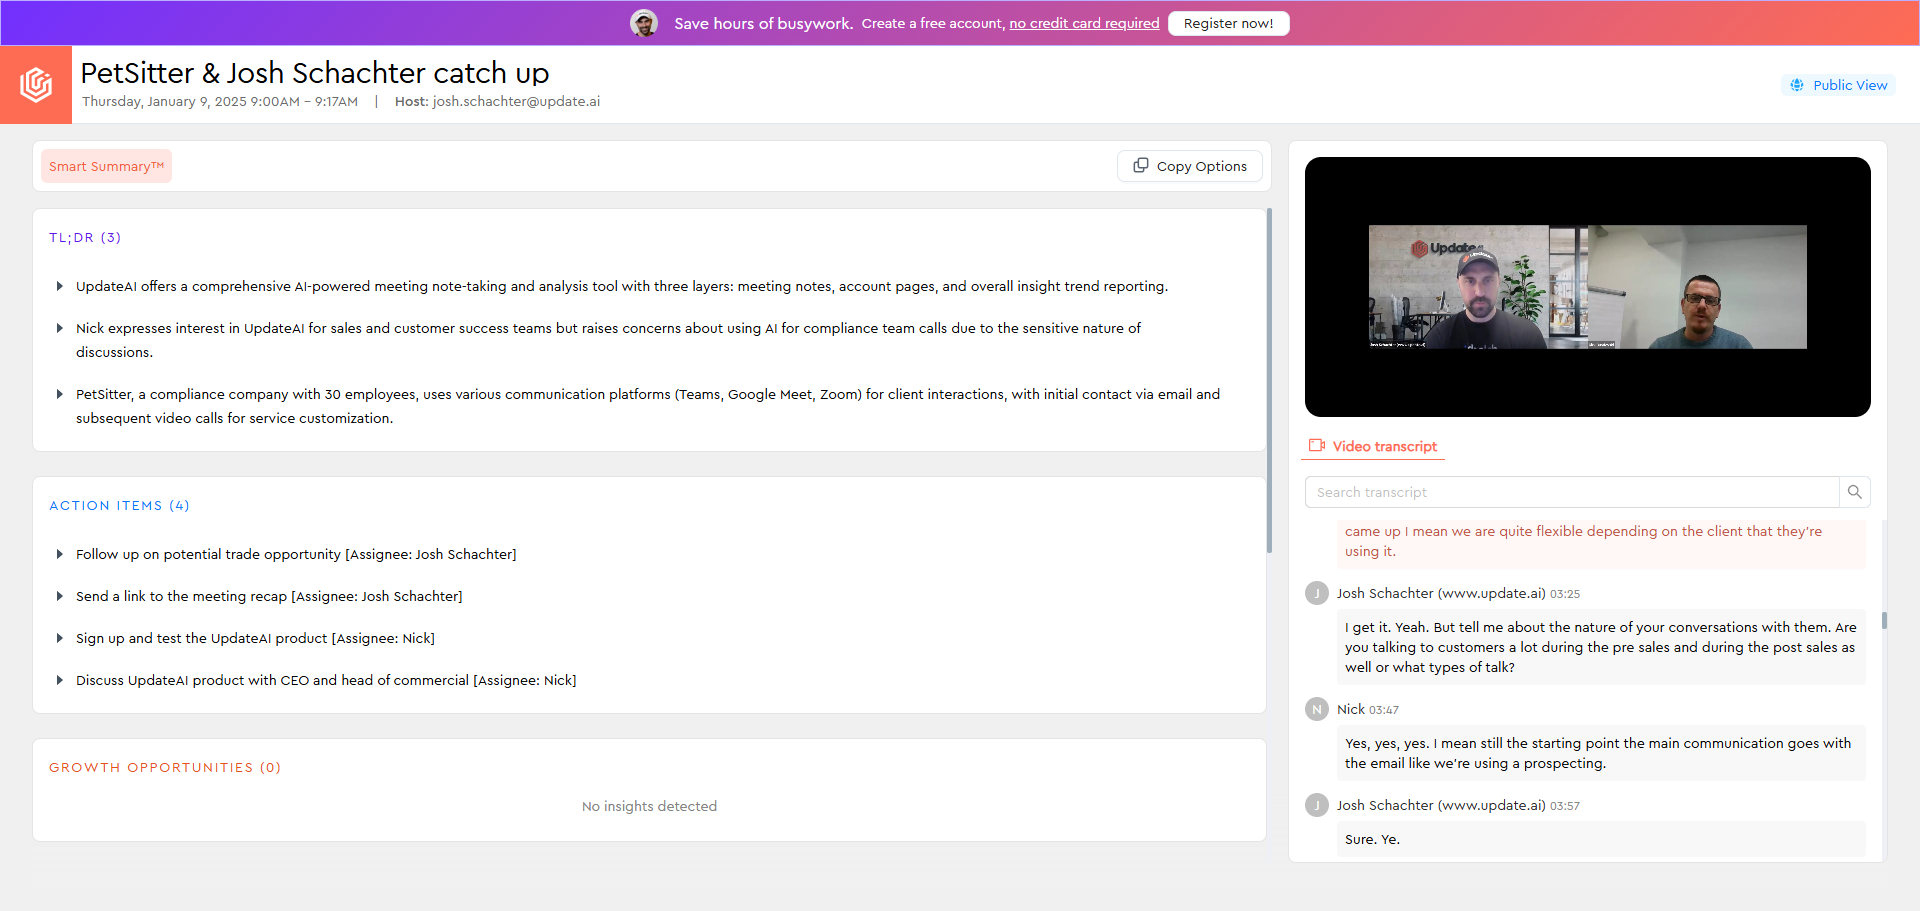Click transcript line 'Yes, yes, yes. I mean still'
The image size is (1920, 911).
[x=1601, y=753]
